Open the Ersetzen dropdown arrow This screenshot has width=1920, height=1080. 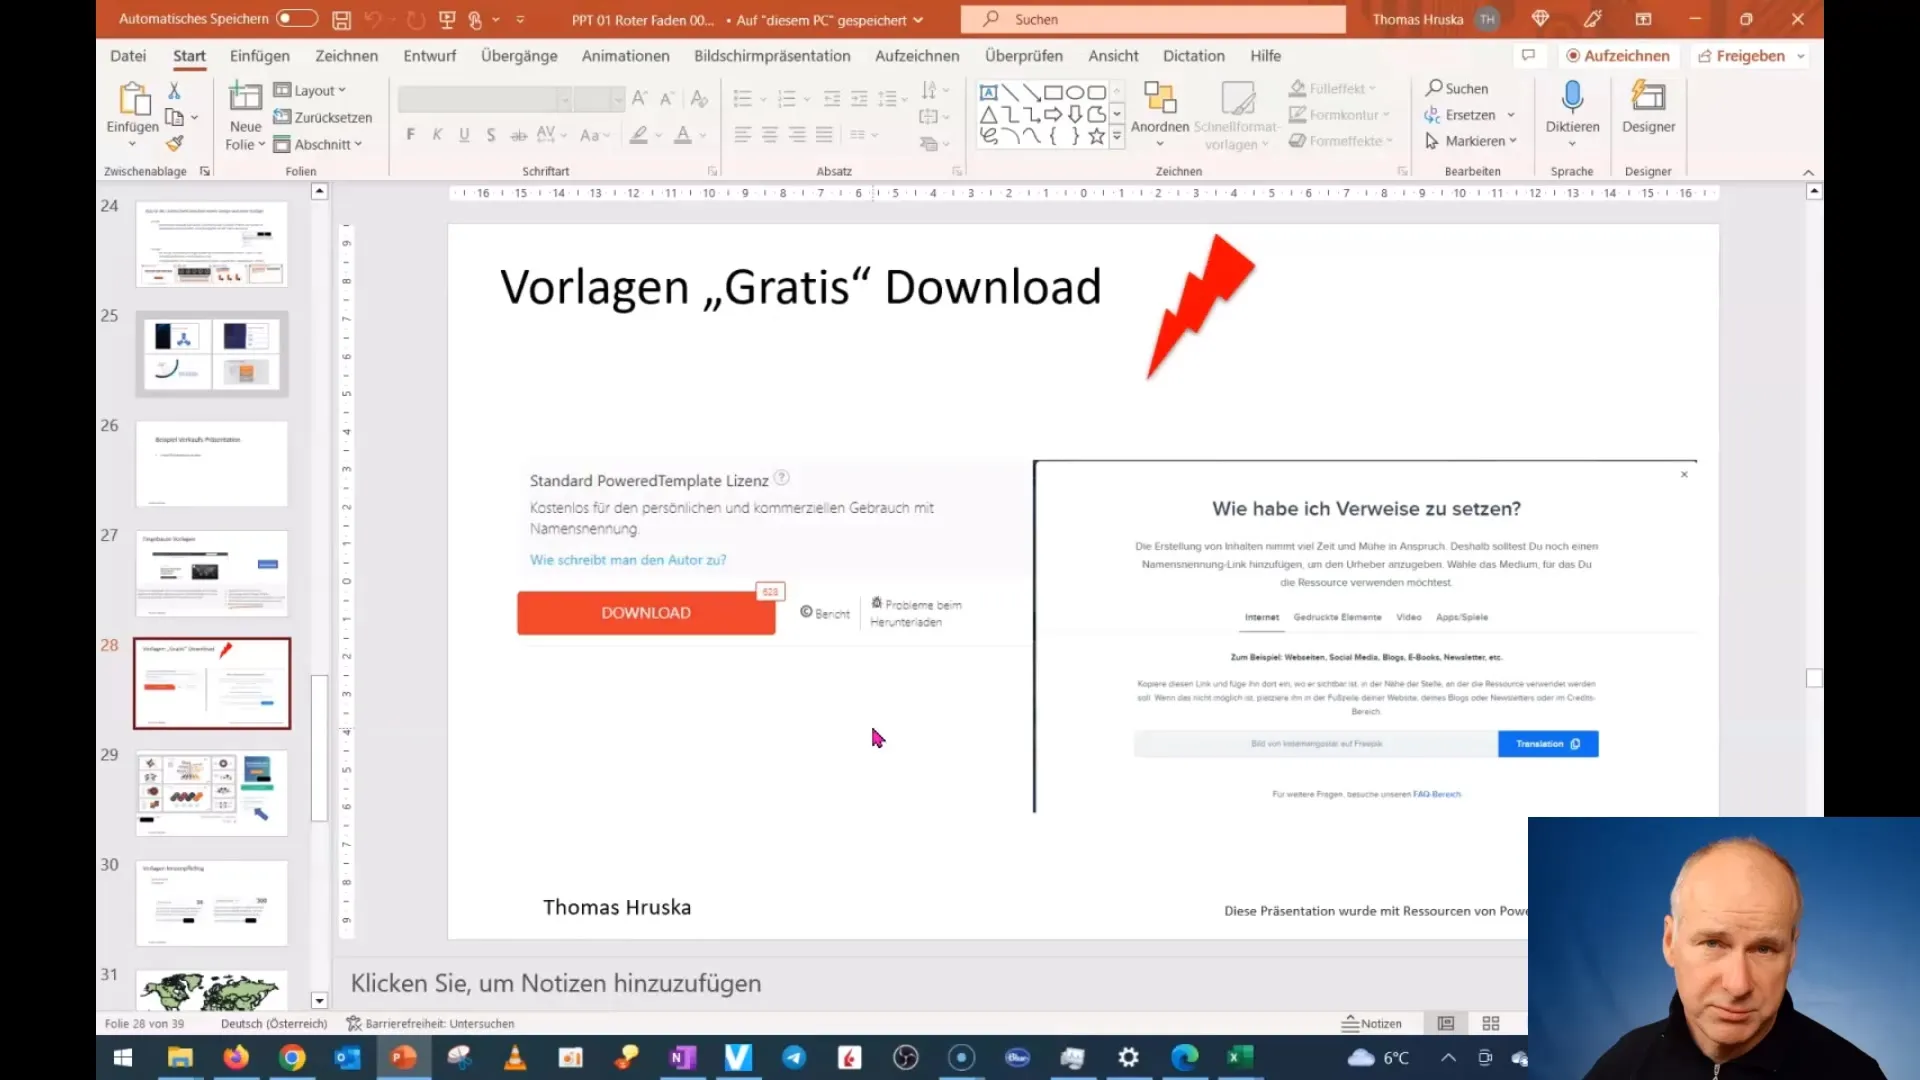1511,115
